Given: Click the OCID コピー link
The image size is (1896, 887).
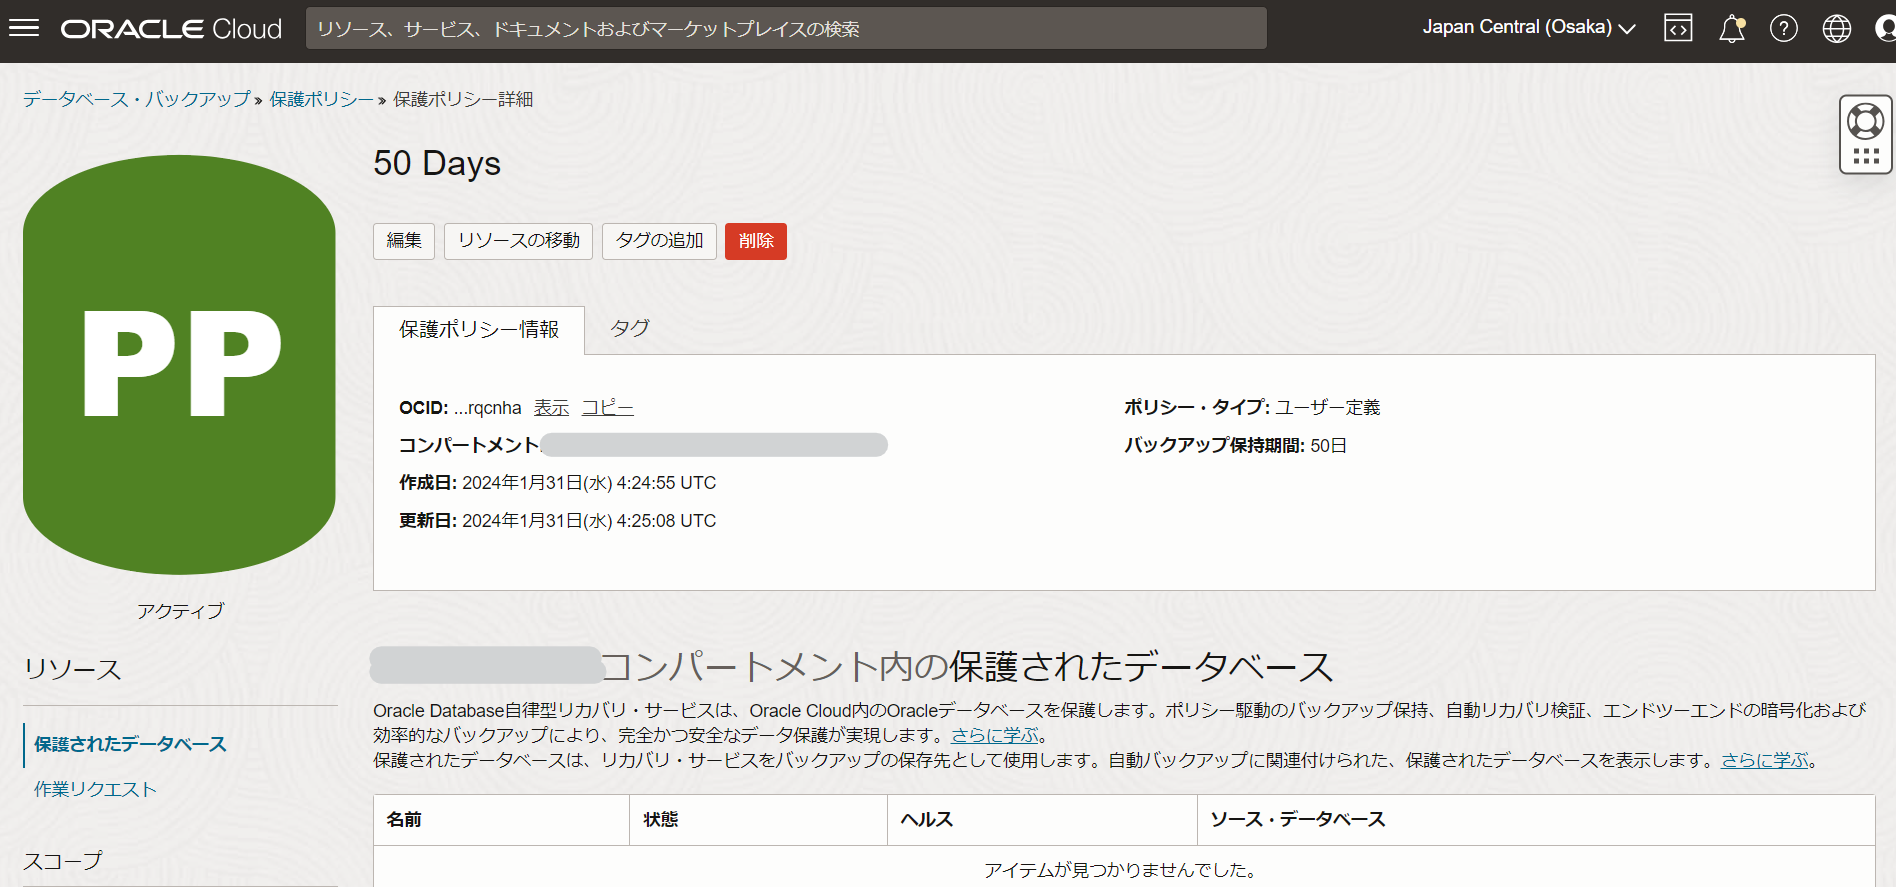Looking at the screenshot, I should [x=607, y=408].
